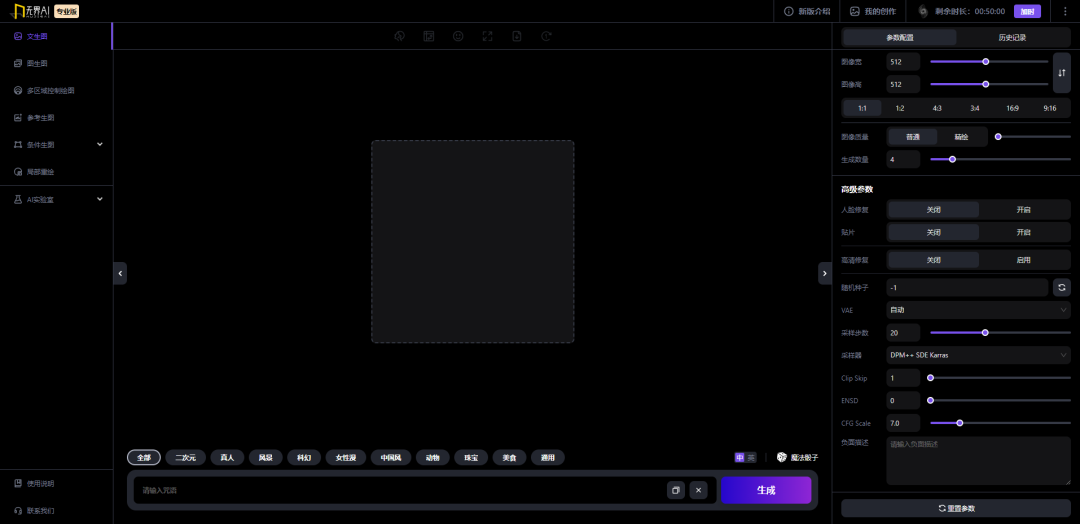Click the 随机种子 seed input
The width and height of the screenshot is (1080, 524).
tap(967, 287)
